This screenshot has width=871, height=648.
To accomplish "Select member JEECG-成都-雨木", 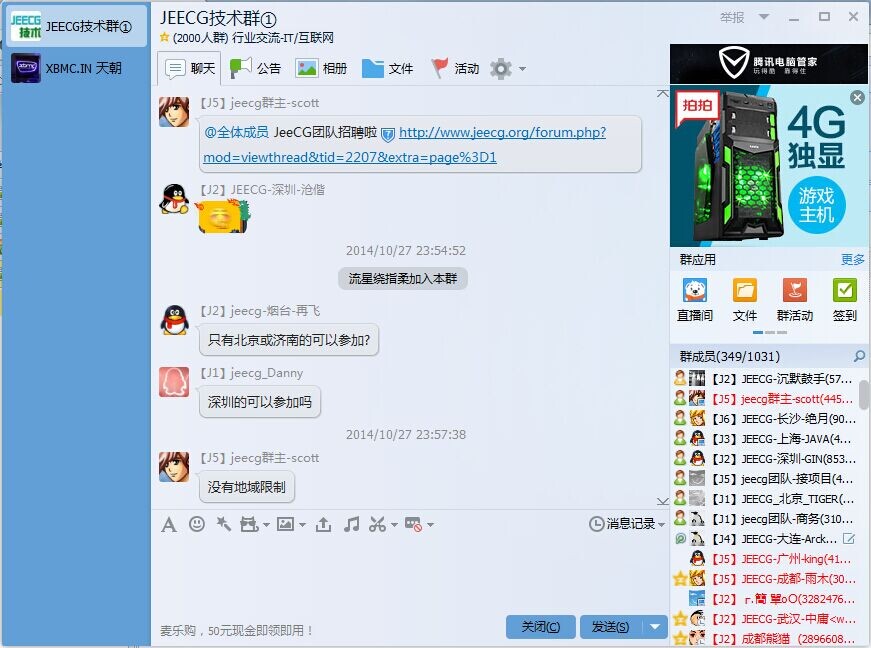I will tap(764, 579).
